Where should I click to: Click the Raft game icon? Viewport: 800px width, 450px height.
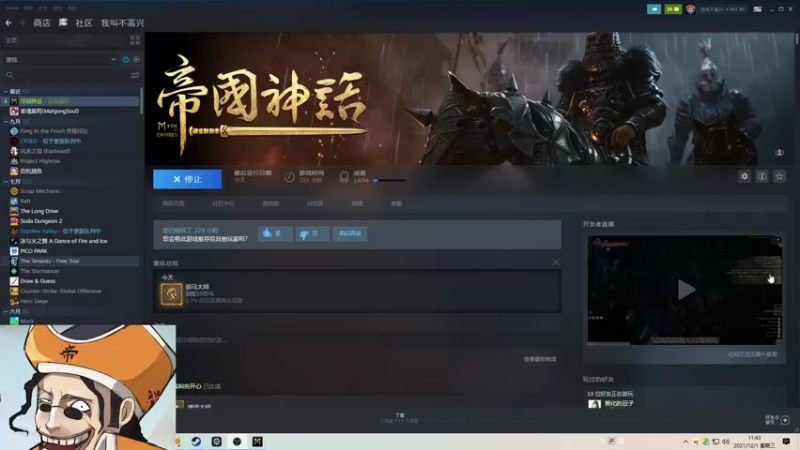tap(14, 201)
